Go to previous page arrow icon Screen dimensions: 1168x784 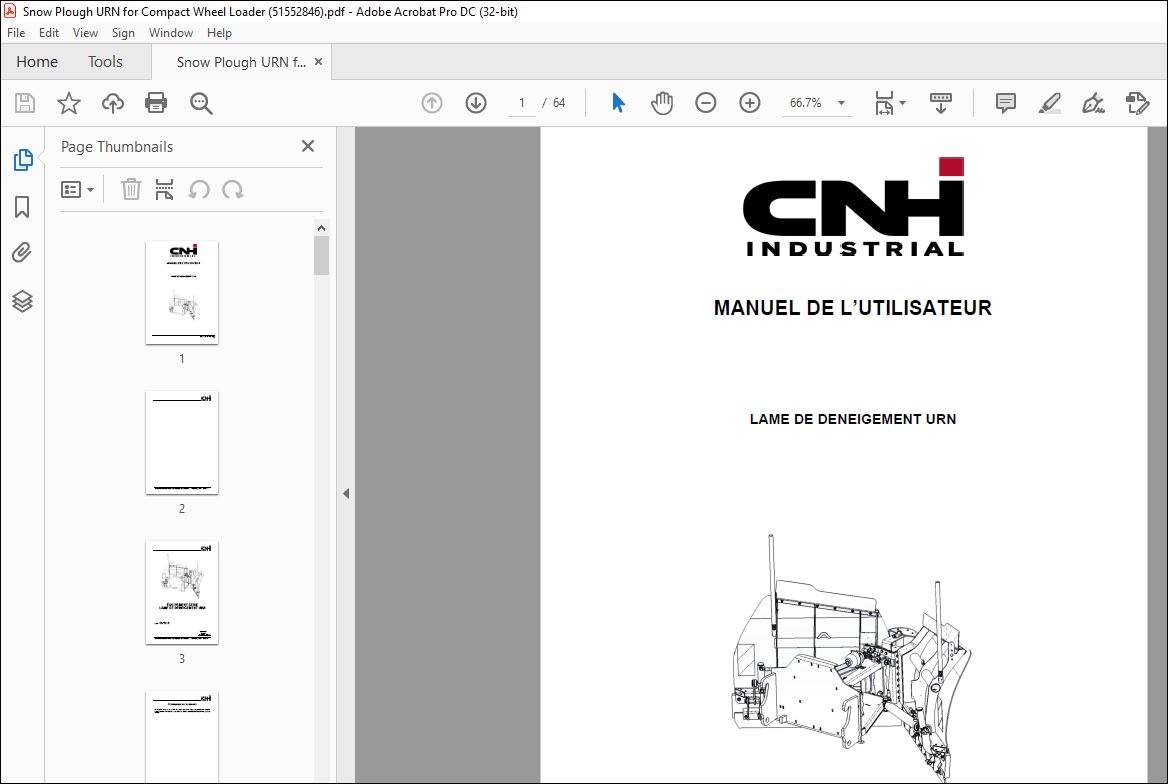click(431, 103)
